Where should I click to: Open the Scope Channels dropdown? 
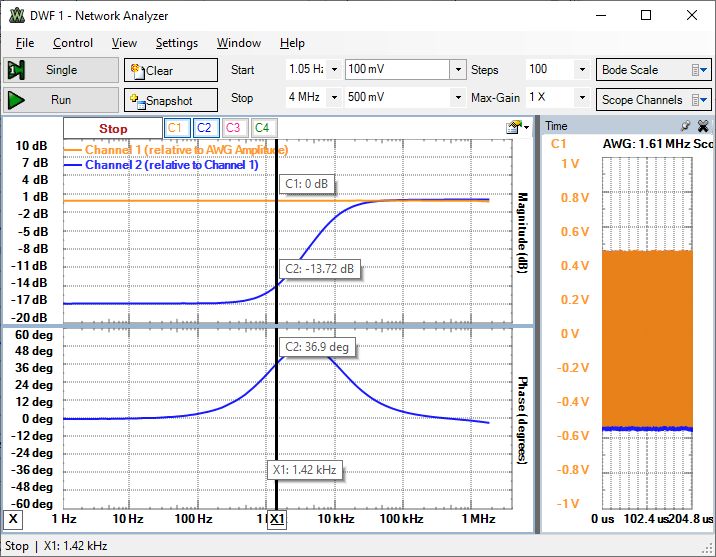[700, 99]
